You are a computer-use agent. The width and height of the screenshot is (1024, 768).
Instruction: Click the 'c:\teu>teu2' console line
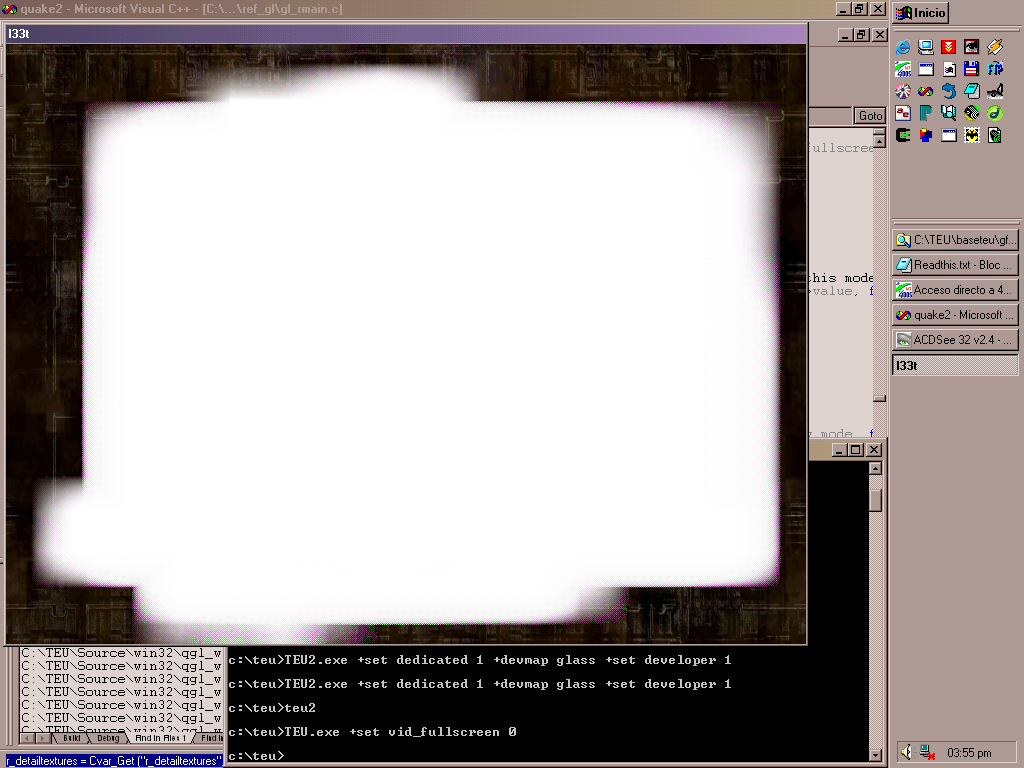click(272, 708)
